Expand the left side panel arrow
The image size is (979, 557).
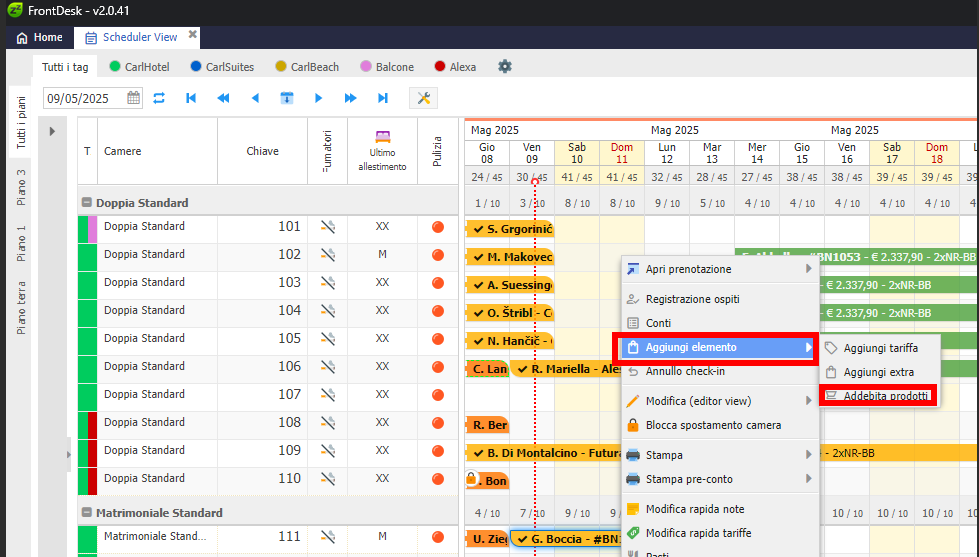52,131
